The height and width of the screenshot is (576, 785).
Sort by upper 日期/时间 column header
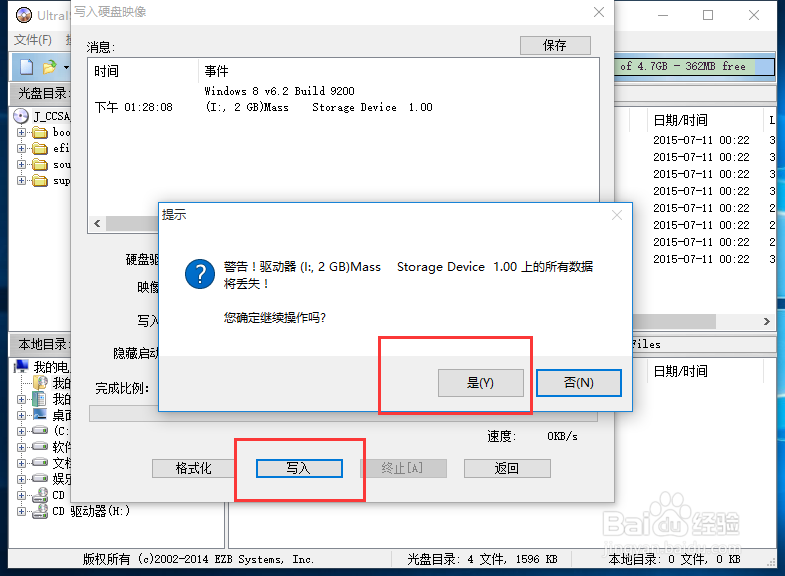coord(705,120)
